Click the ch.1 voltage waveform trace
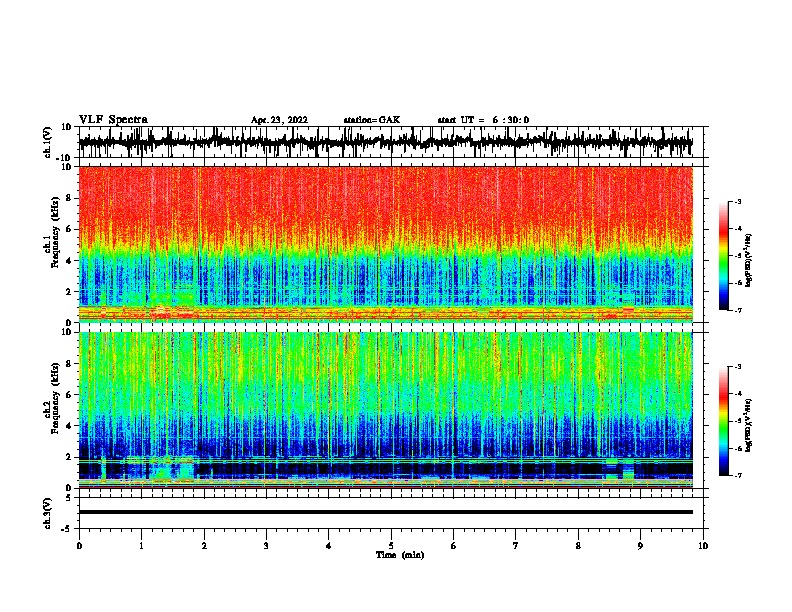This screenshot has width=792, height=612. point(385,142)
